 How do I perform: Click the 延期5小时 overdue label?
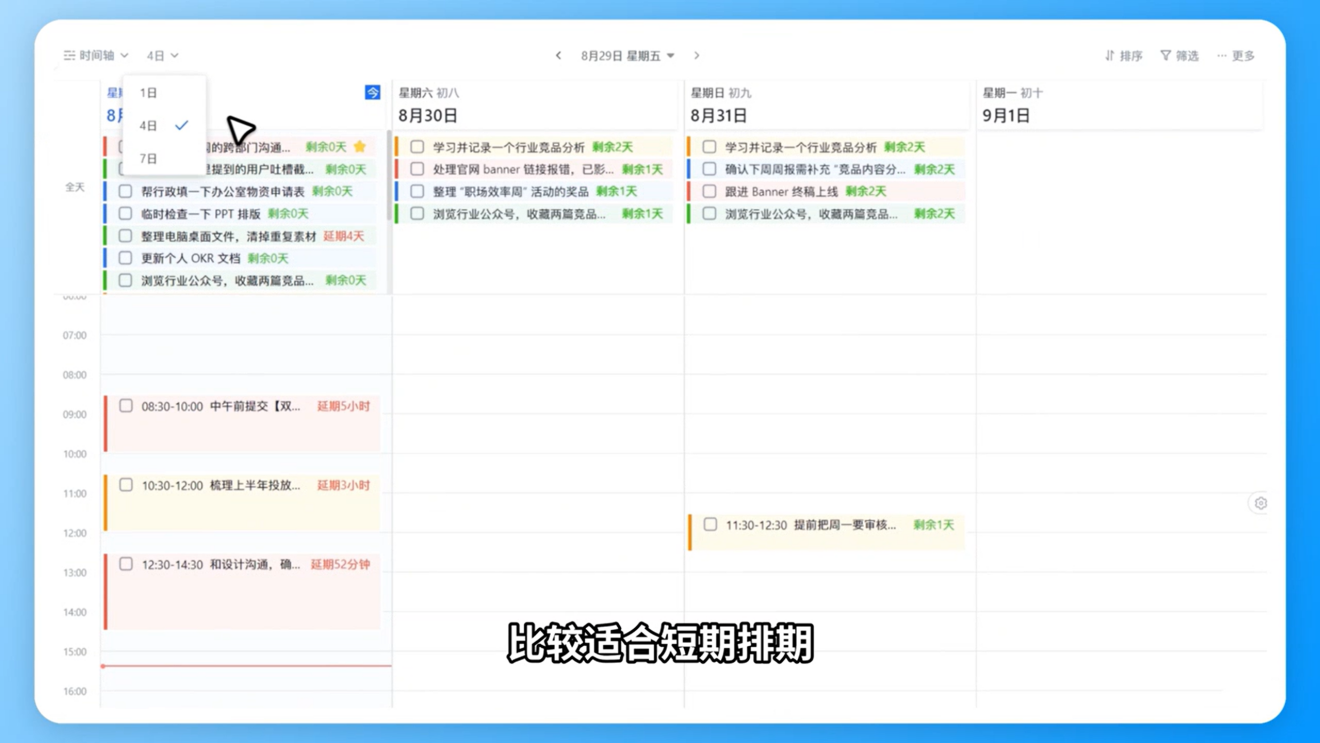point(343,406)
